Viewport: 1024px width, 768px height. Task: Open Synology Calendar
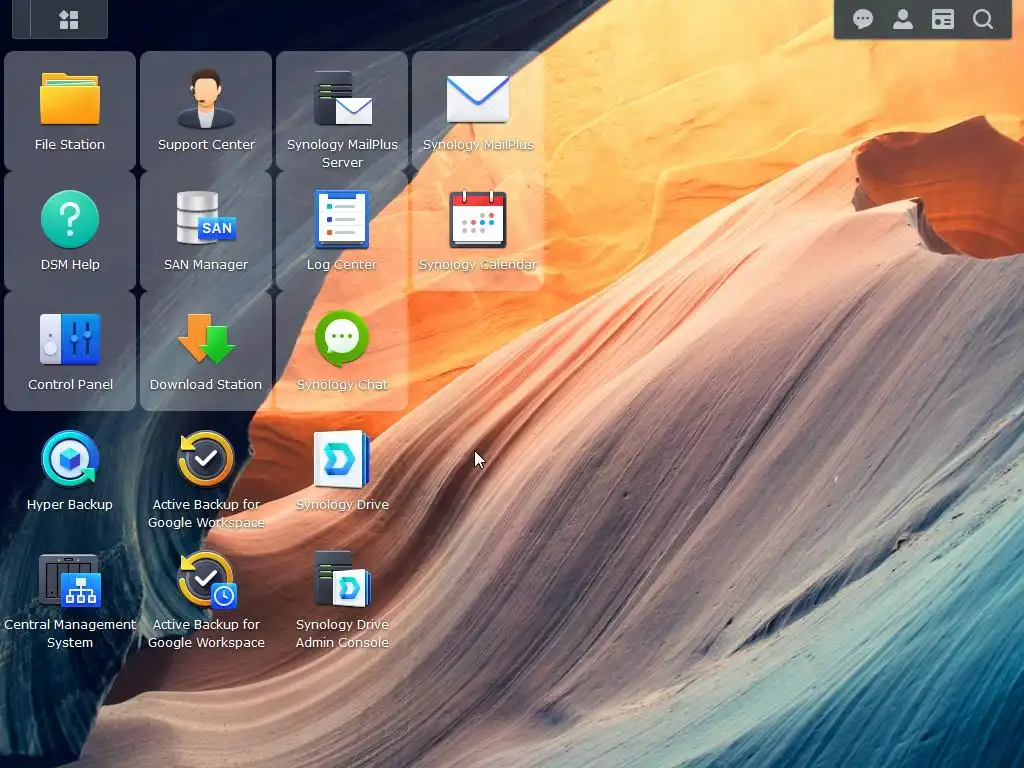[477, 219]
